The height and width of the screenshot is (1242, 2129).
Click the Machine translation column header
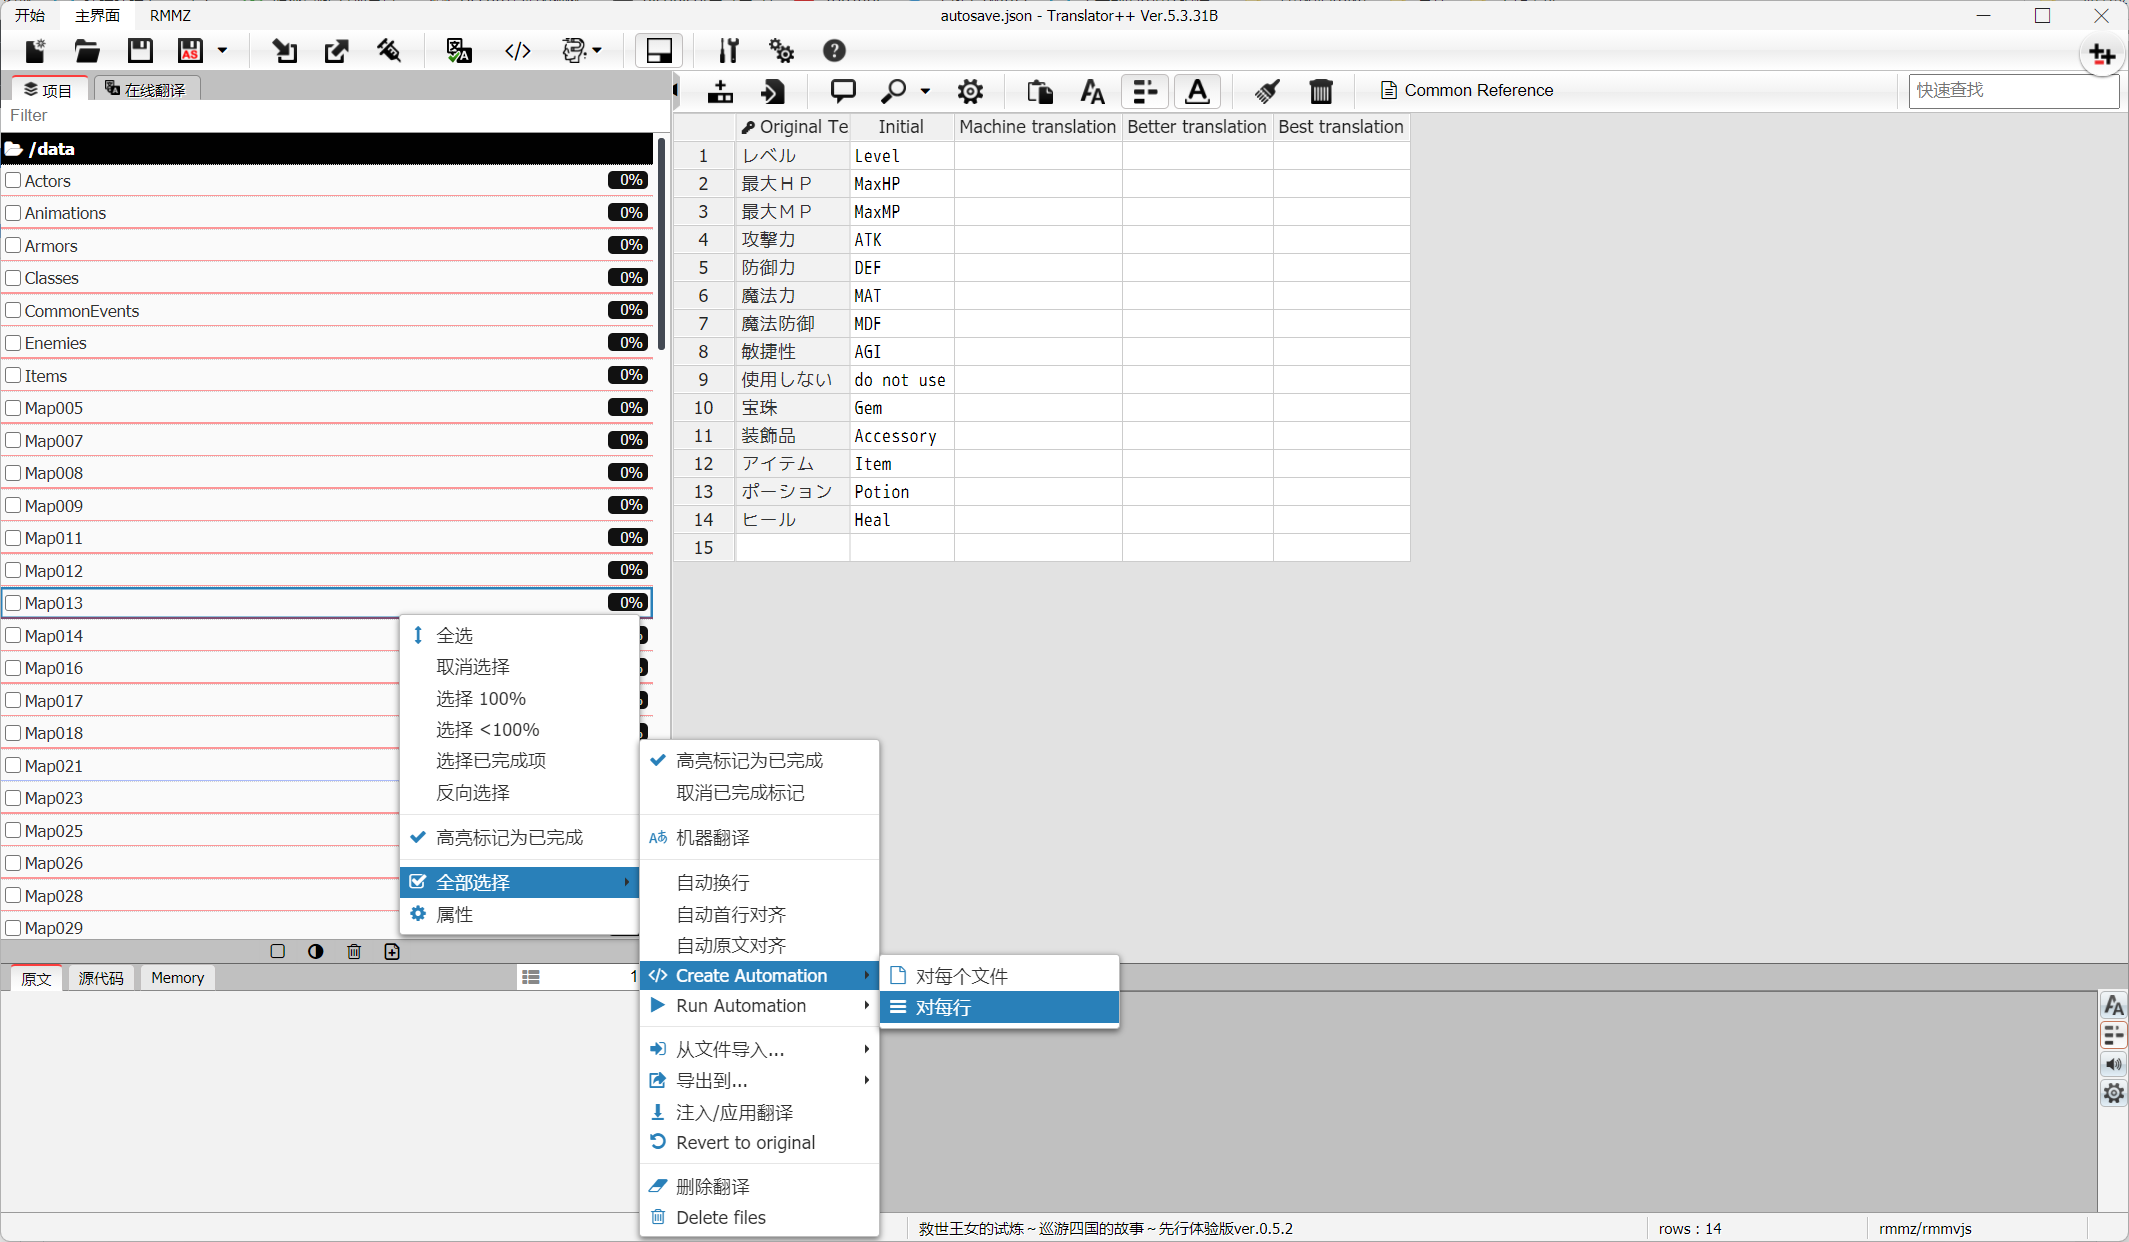[x=1037, y=127]
